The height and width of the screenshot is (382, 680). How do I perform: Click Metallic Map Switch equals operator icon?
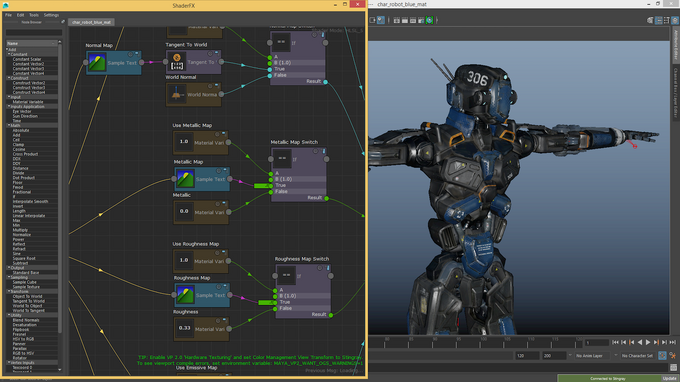(282, 159)
